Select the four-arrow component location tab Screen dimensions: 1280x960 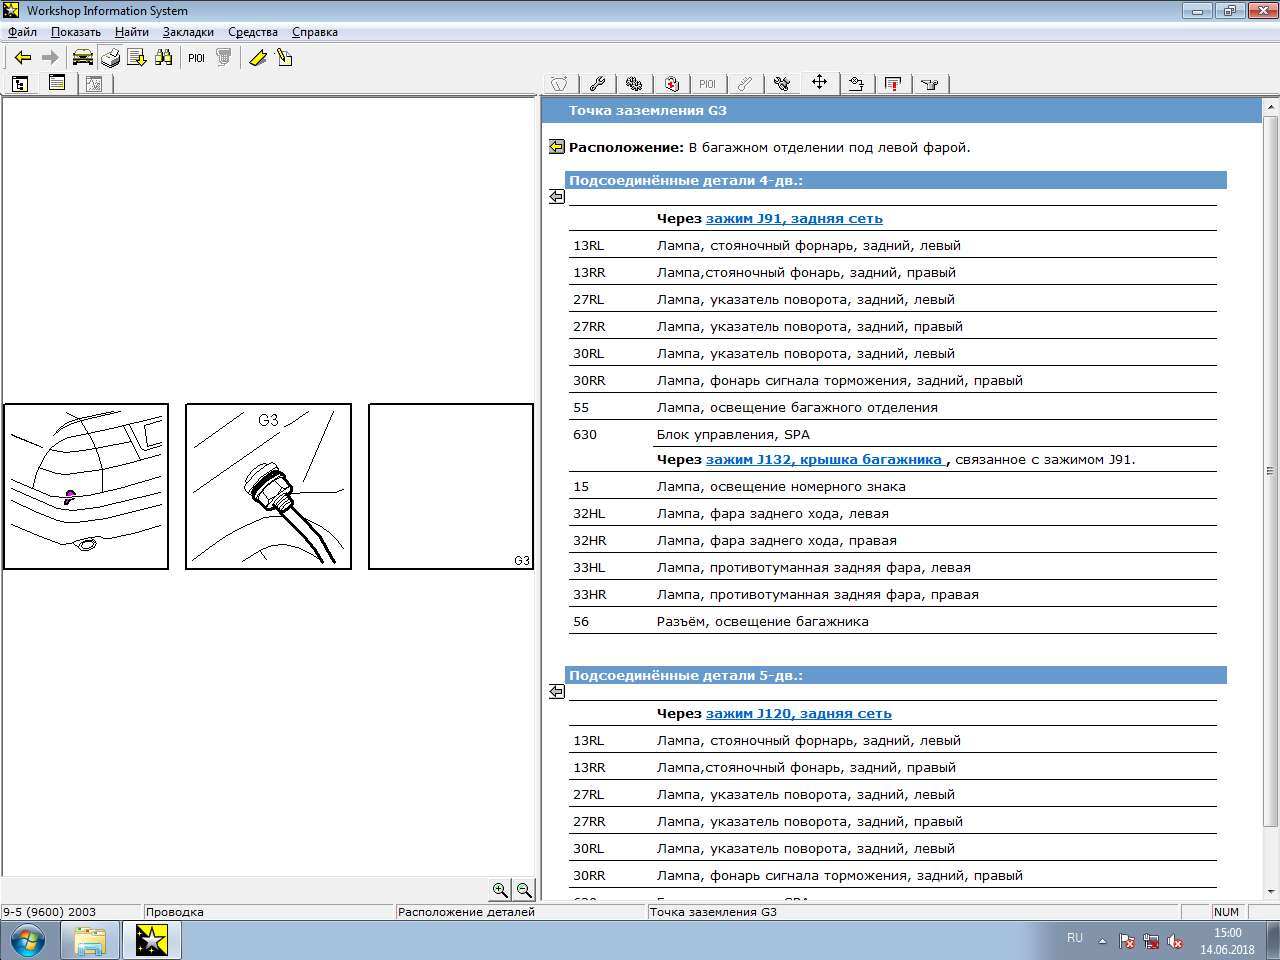819,83
